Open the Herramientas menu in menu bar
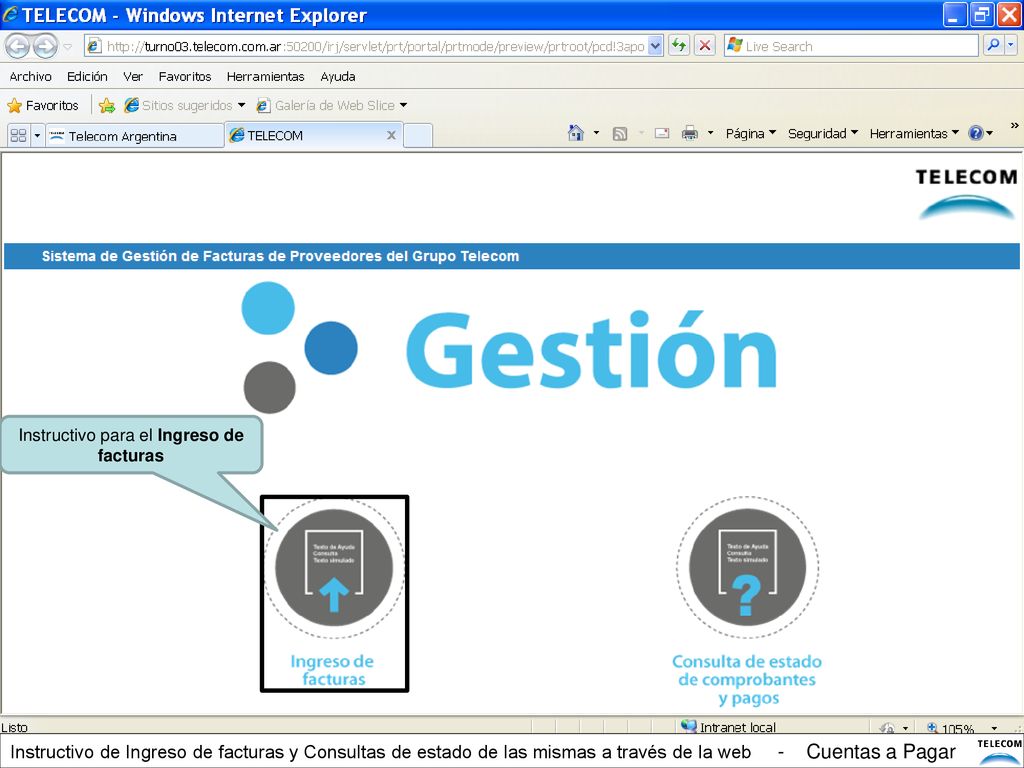 265,76
